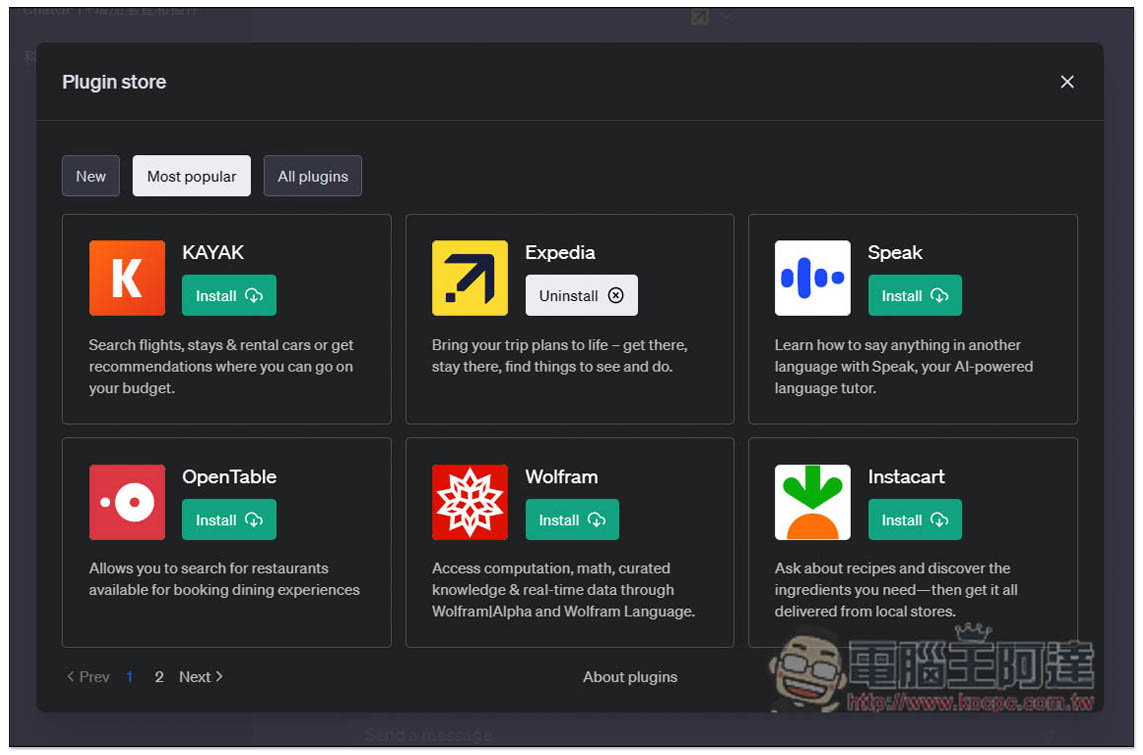Click the Instacart carrot logo
The height and width of the screenshot is (755, 1143).
pos(812,502)
